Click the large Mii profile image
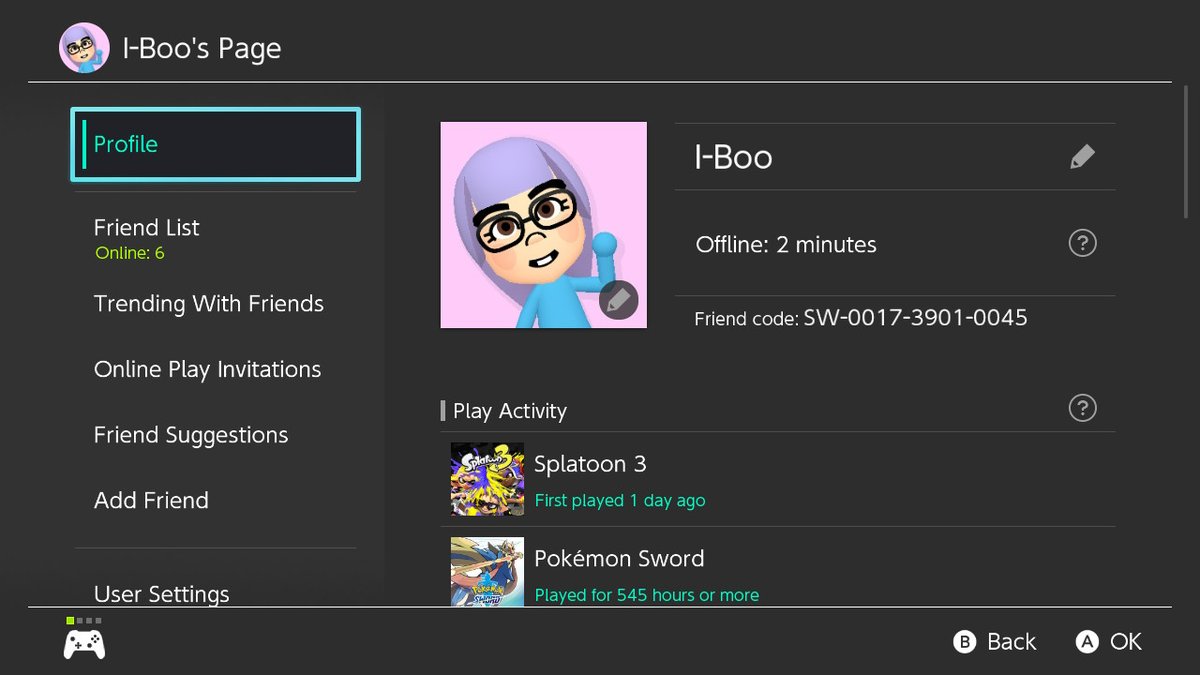 pos(544,225)
